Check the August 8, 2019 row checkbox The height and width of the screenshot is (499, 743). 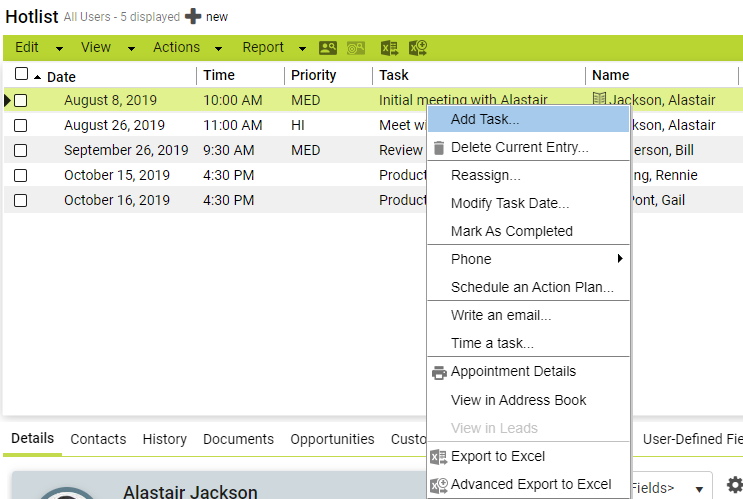click(20, 100)
